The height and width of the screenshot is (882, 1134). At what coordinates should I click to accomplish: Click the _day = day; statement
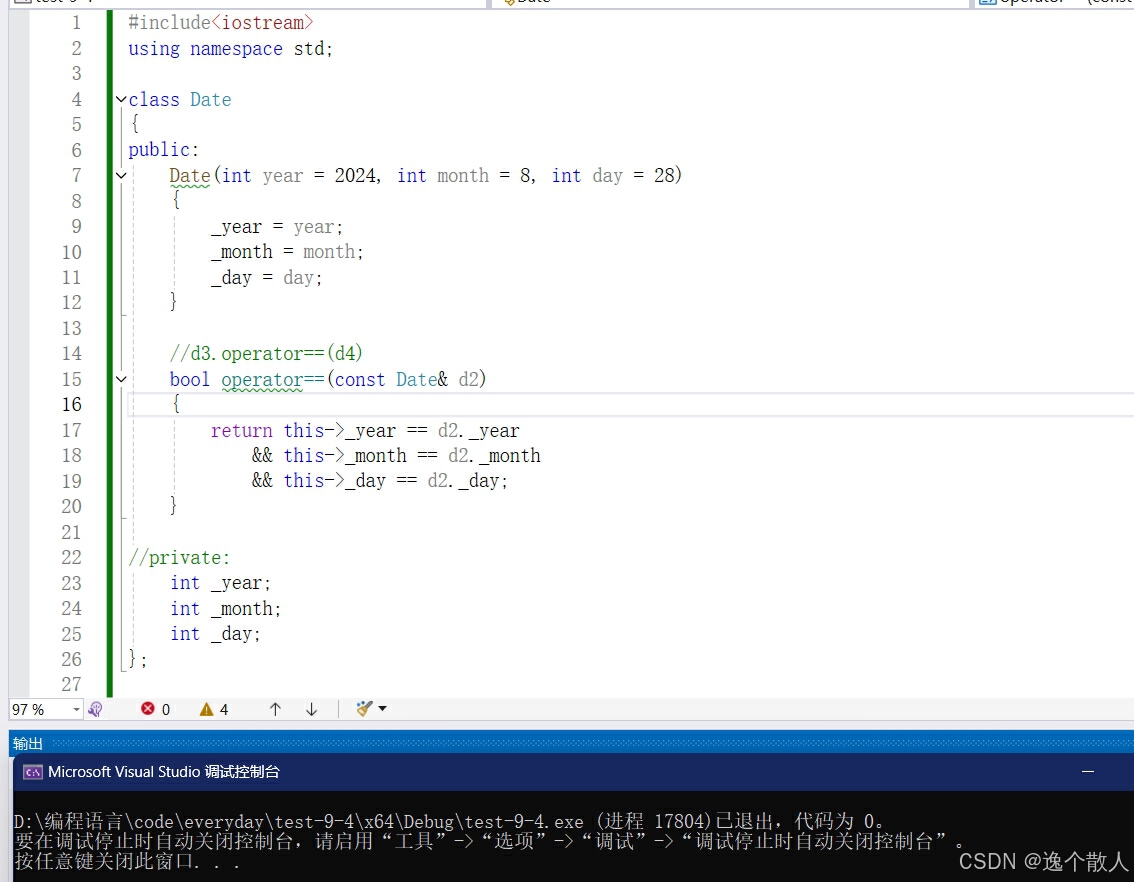coord(267,278)
